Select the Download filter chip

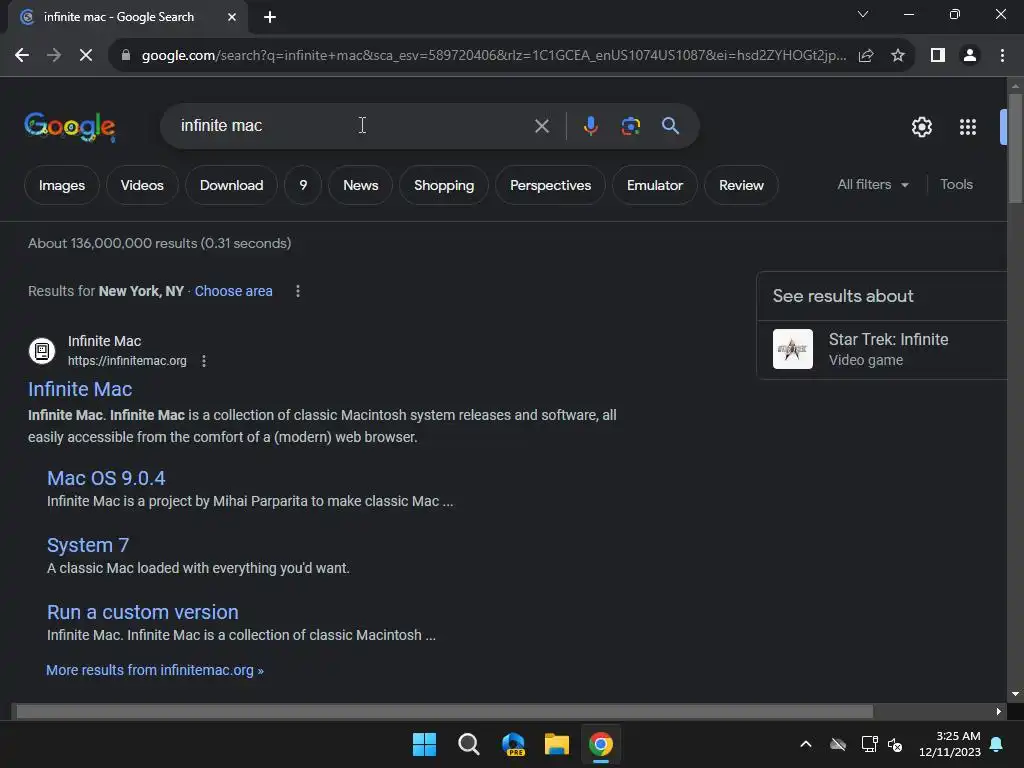(x=231, y=185)
